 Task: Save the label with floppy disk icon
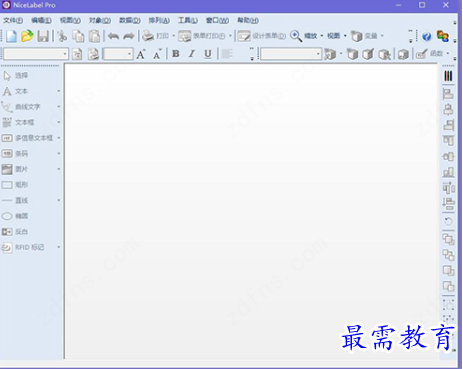pyautogui.click(x=43, y=36)
